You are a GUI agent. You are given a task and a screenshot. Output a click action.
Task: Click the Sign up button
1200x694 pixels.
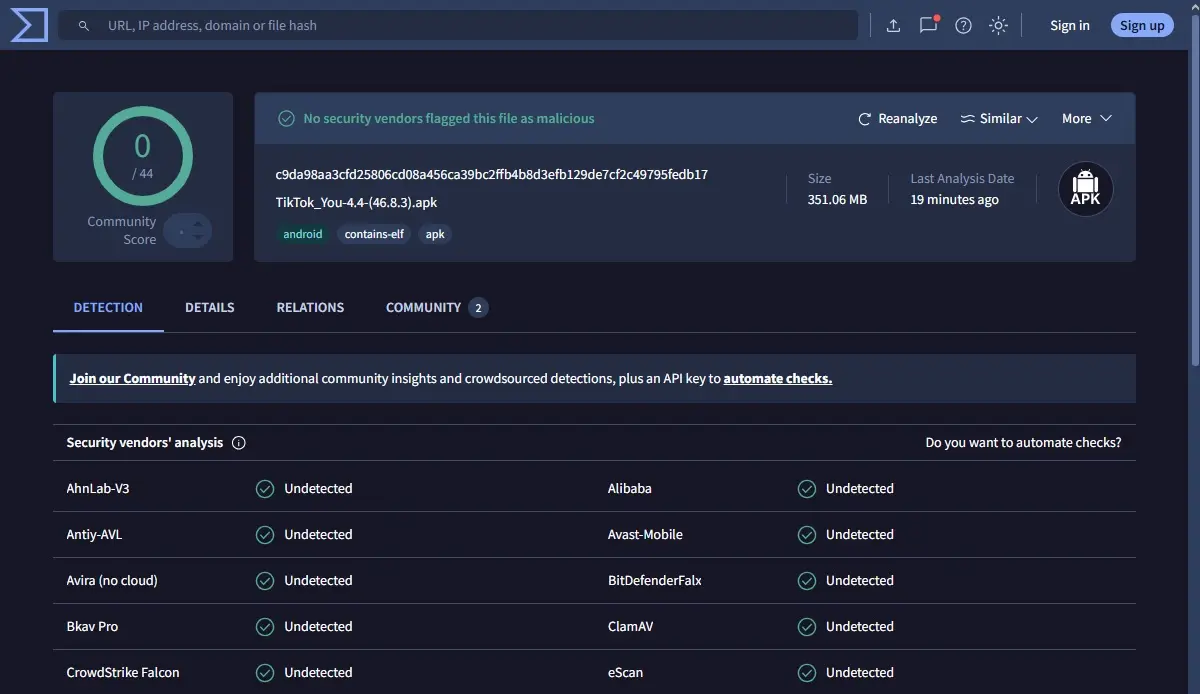click(1142, 25)
